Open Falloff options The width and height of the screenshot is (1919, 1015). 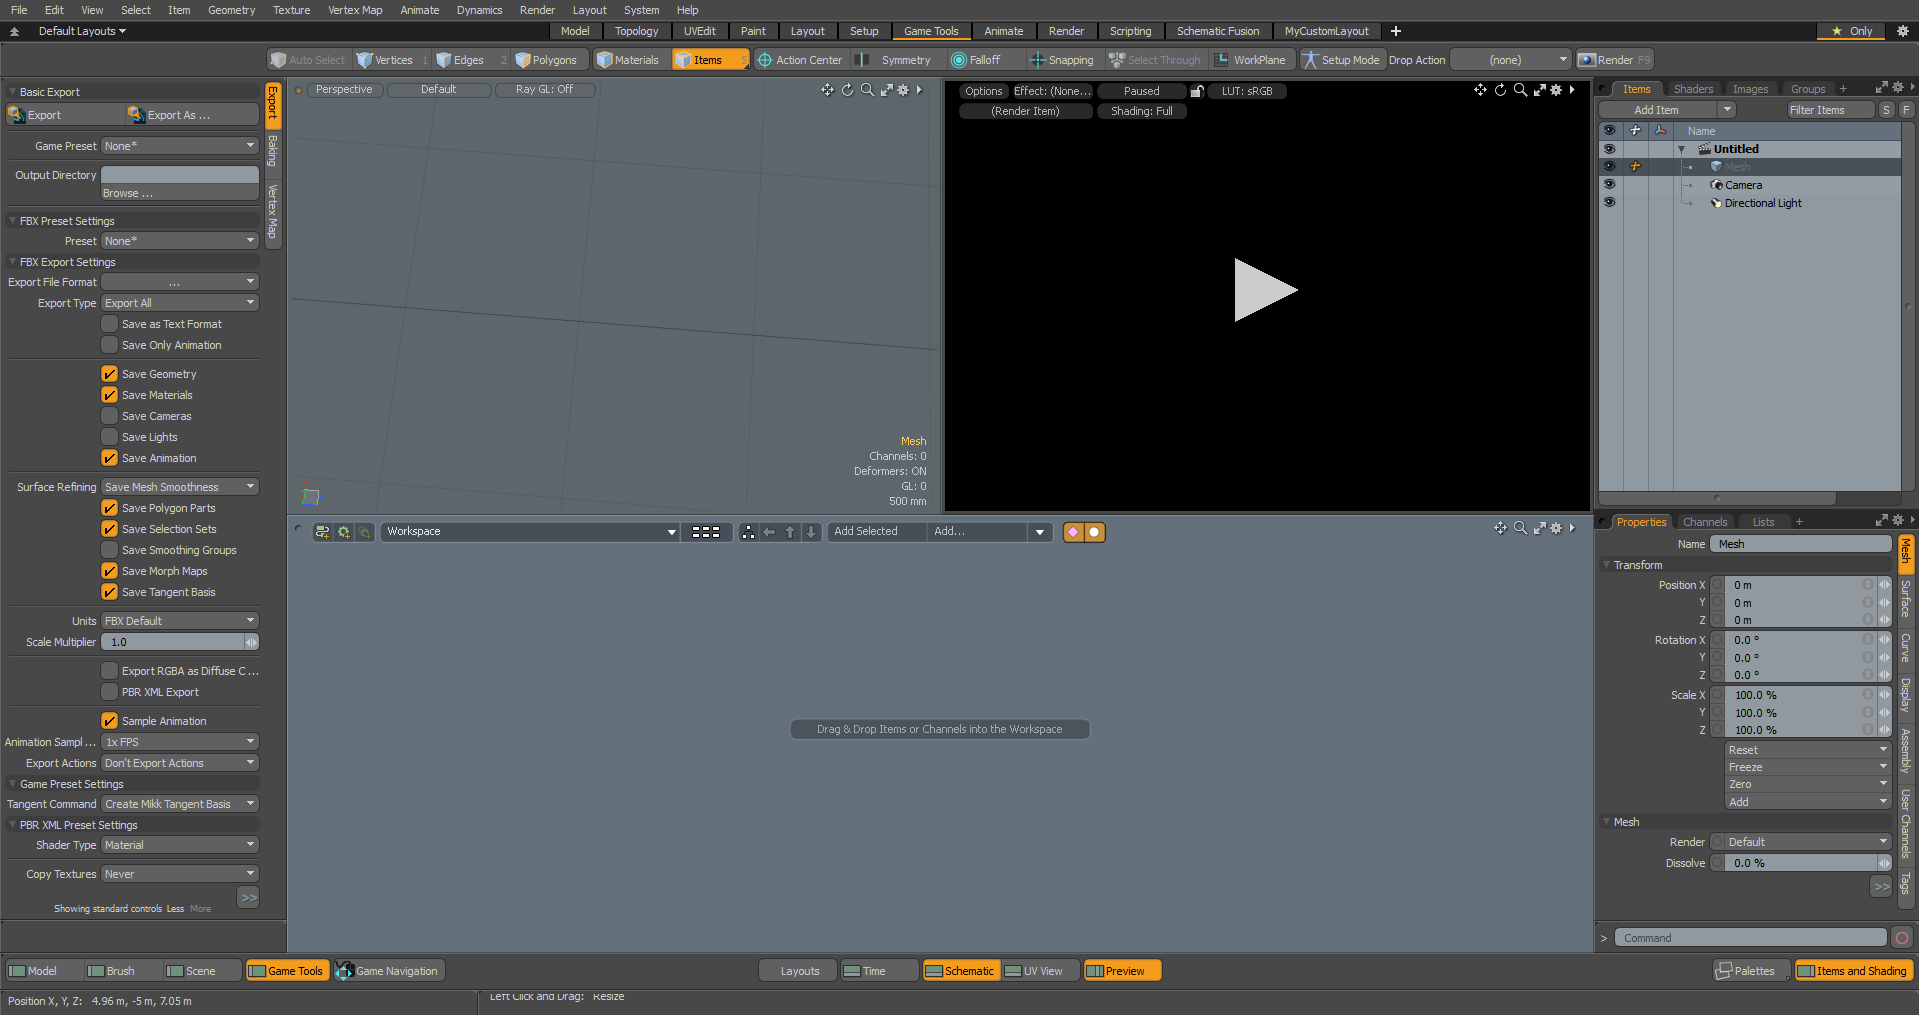[x=975, y=60]
